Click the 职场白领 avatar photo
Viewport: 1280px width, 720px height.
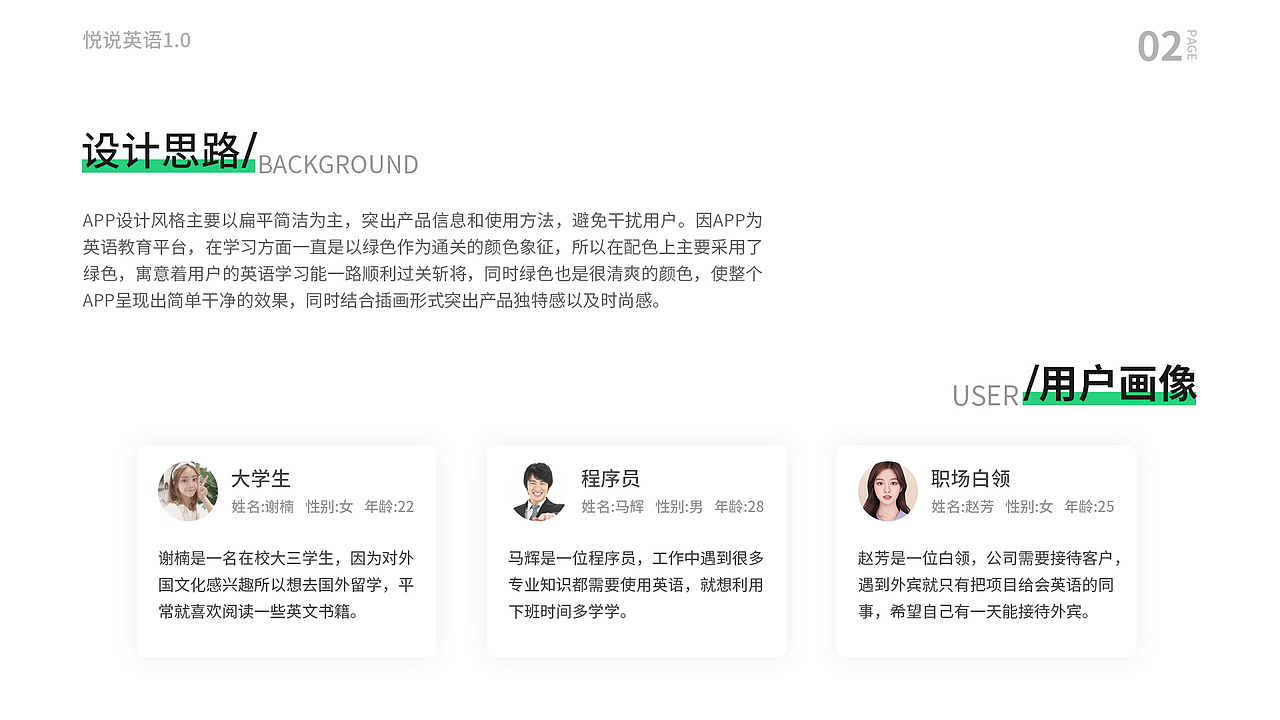(x=887, y=491)
